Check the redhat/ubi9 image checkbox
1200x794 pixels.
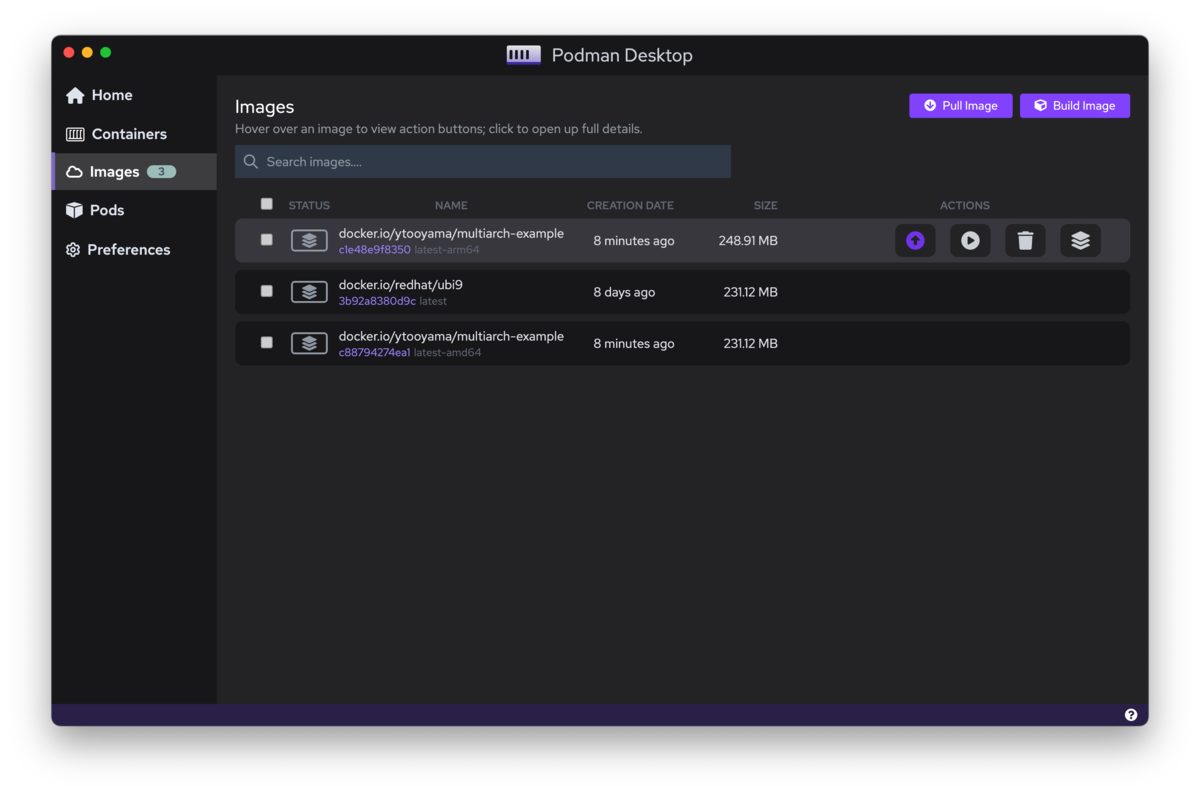tap(266, 291)
